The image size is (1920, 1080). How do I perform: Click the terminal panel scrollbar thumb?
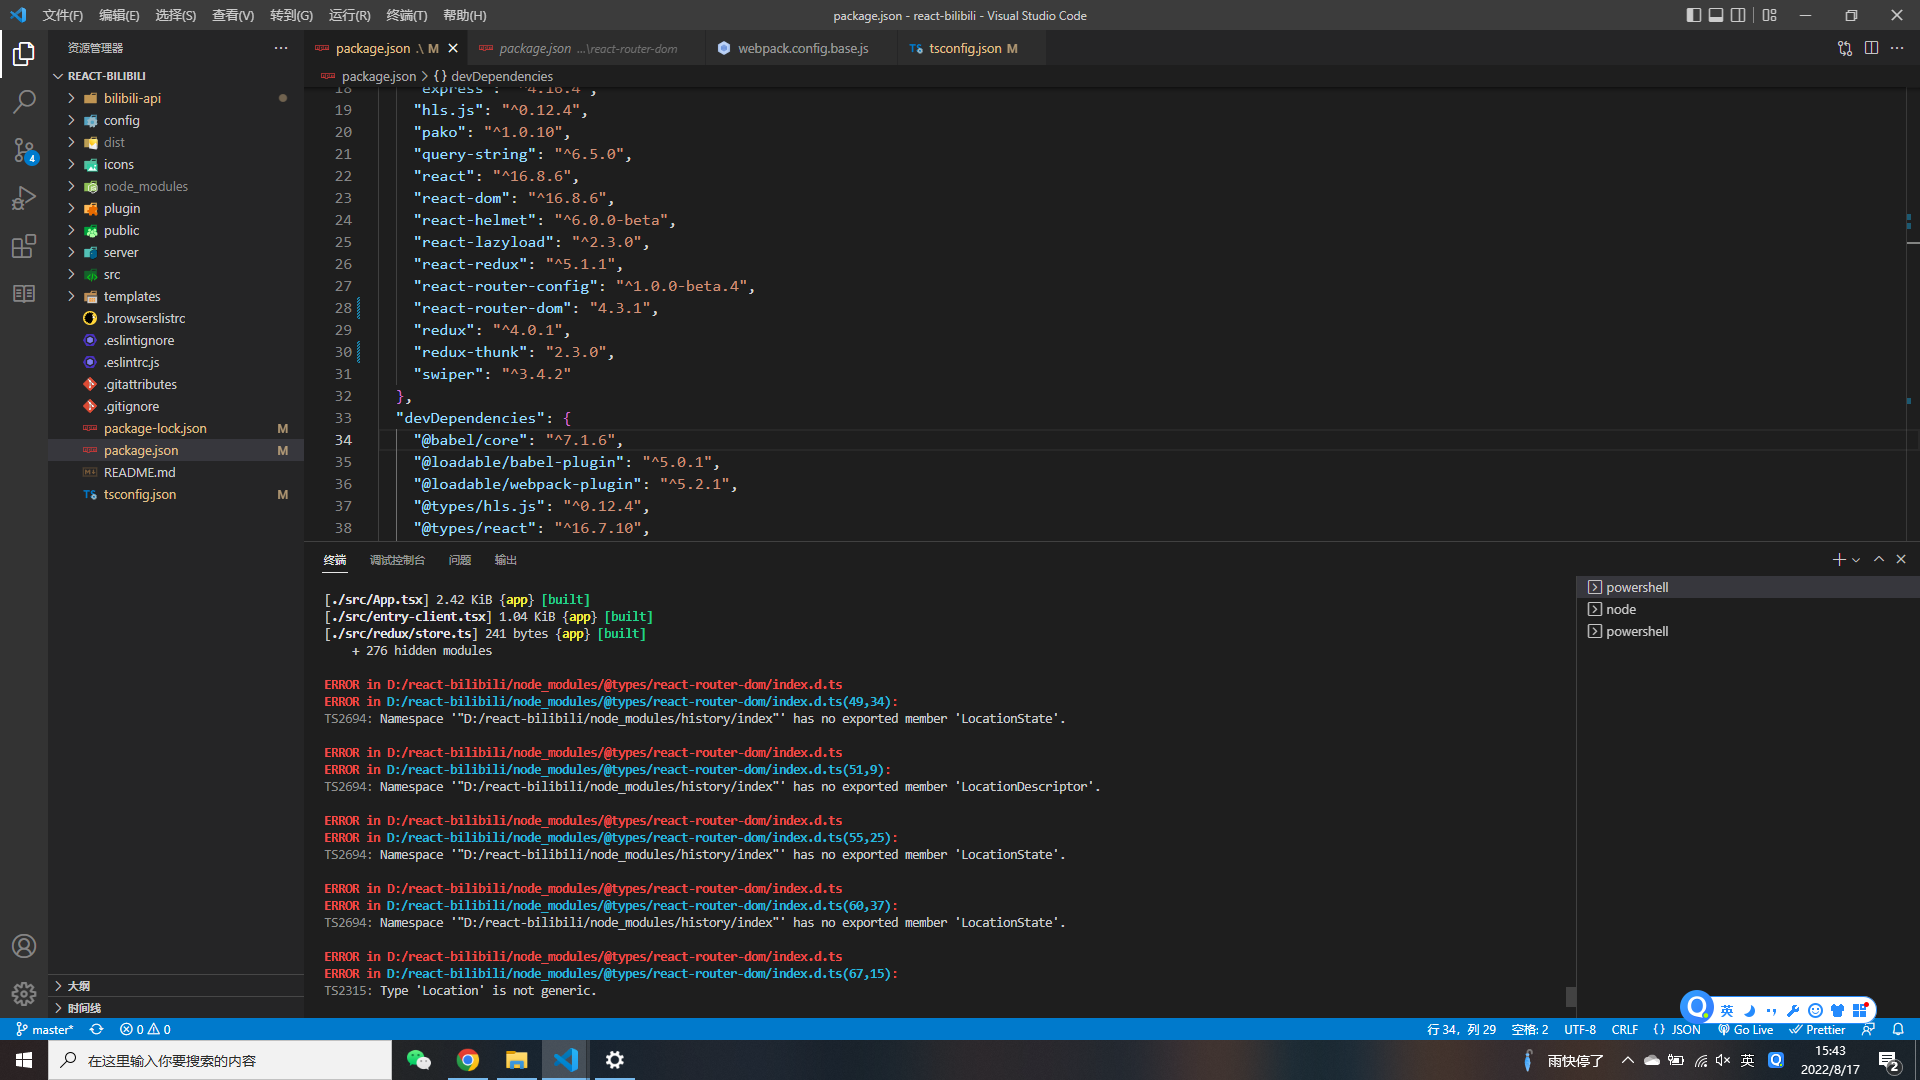point(1570,996)
